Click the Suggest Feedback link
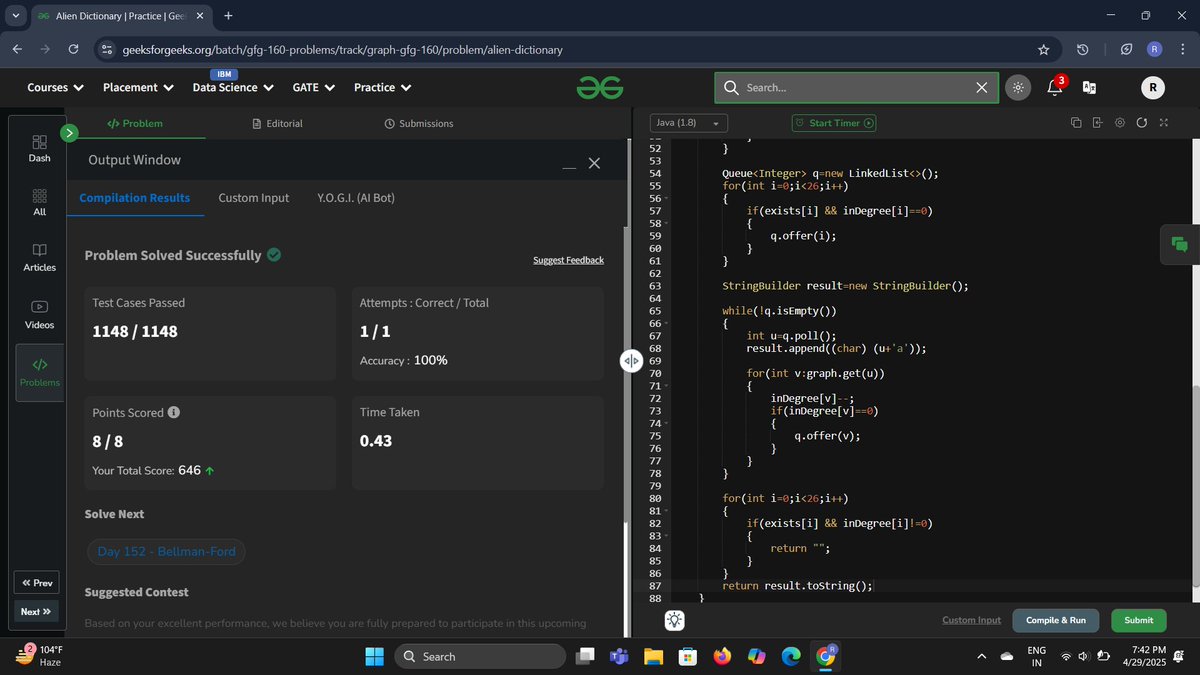The width and height of the screenshot is (1200, 675). pos(568,260)
